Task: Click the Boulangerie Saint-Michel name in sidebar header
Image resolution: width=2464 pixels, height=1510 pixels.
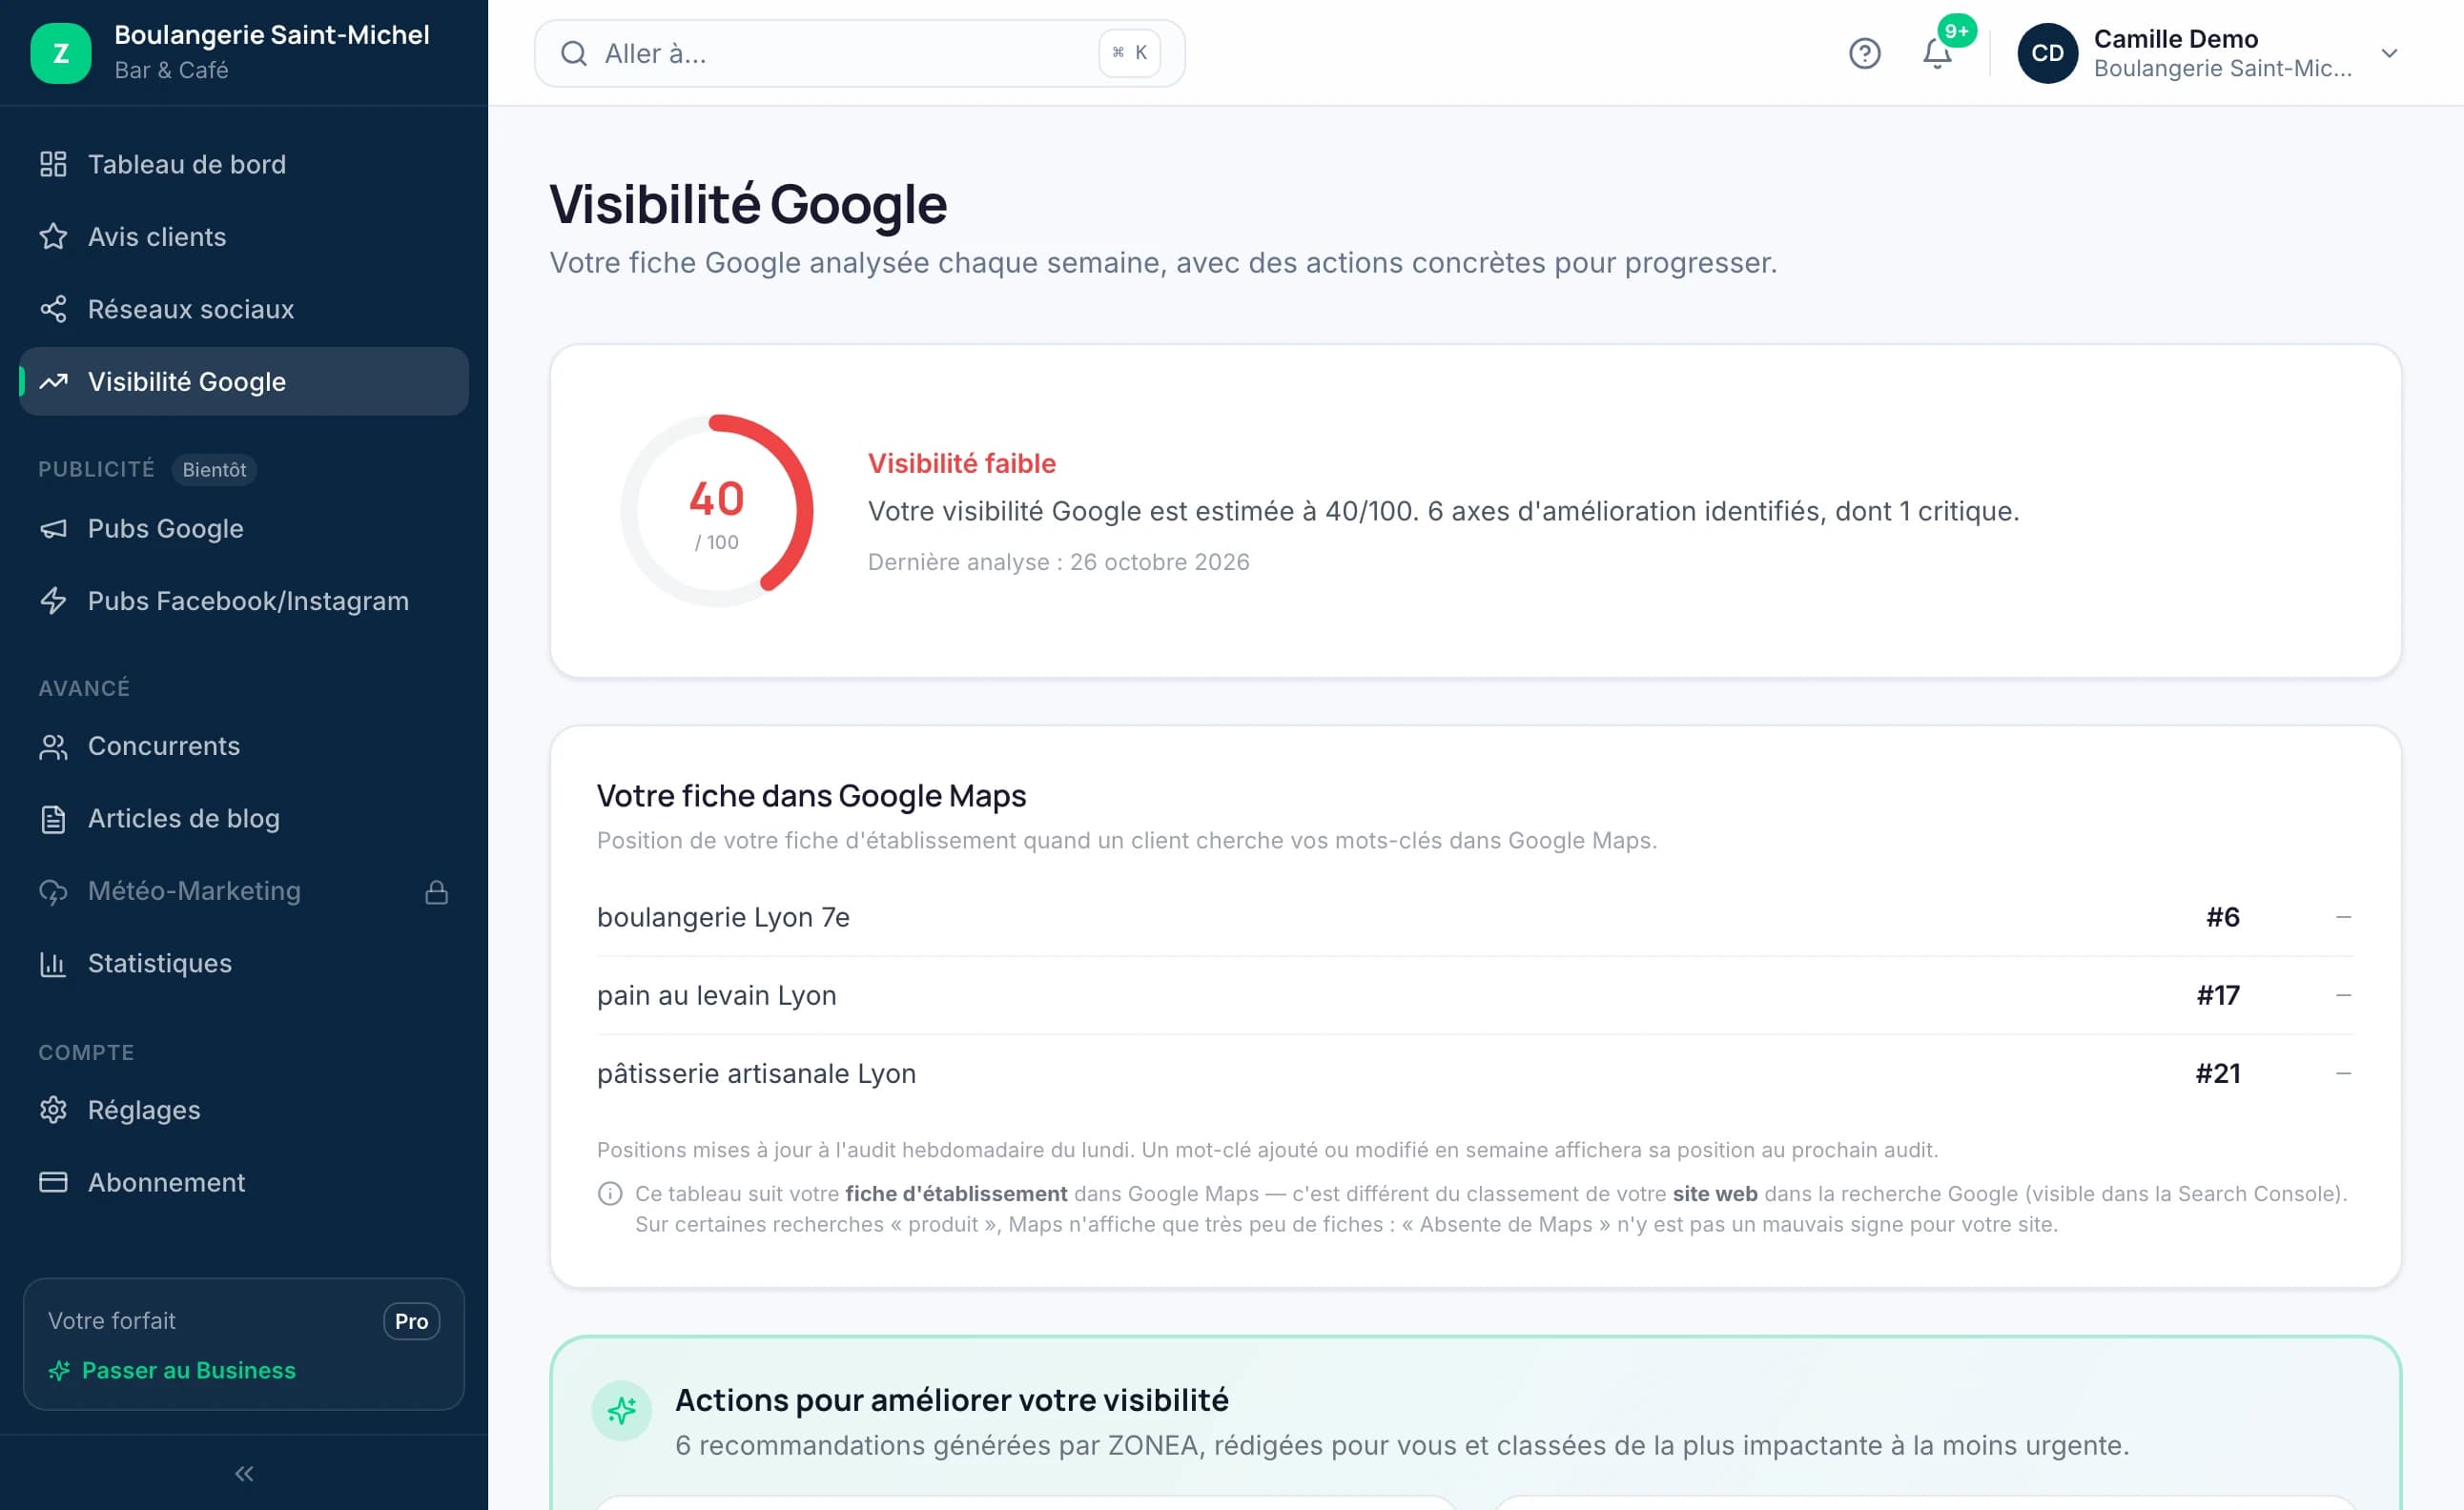Action: point(272,35)
